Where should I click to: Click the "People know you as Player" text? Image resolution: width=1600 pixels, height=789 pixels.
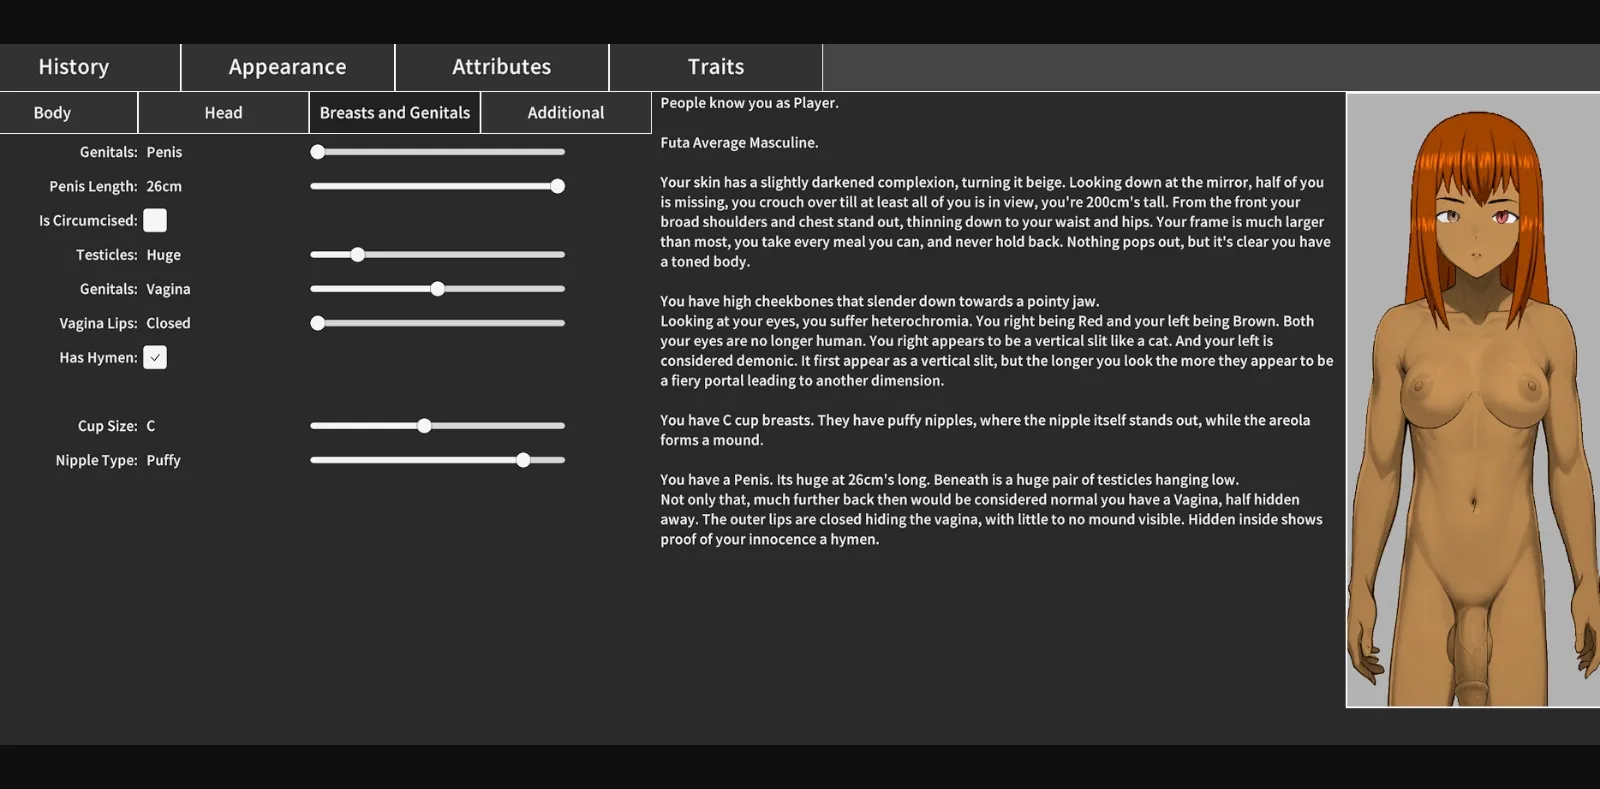[749, 103]
